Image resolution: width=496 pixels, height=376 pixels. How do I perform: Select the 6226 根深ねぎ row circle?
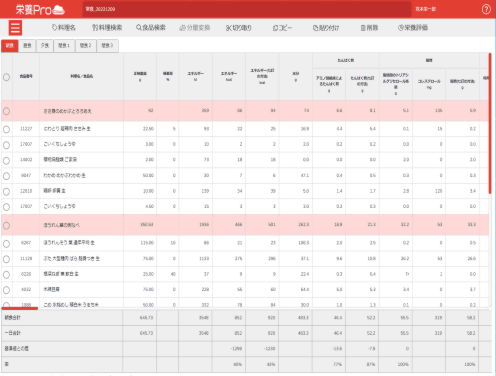pos(6,275)
